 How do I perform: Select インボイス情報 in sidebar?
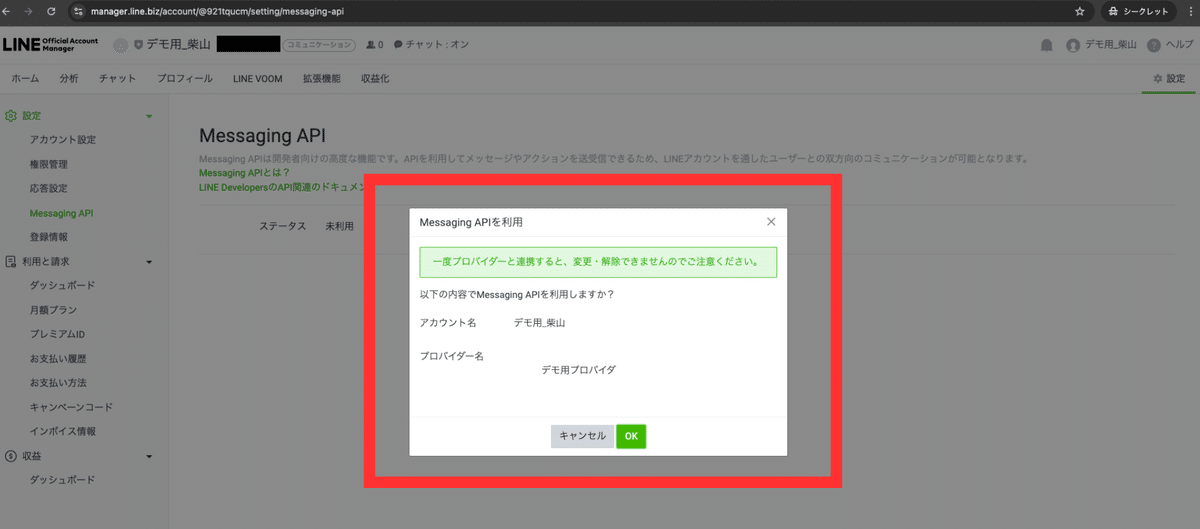[63, 431]
